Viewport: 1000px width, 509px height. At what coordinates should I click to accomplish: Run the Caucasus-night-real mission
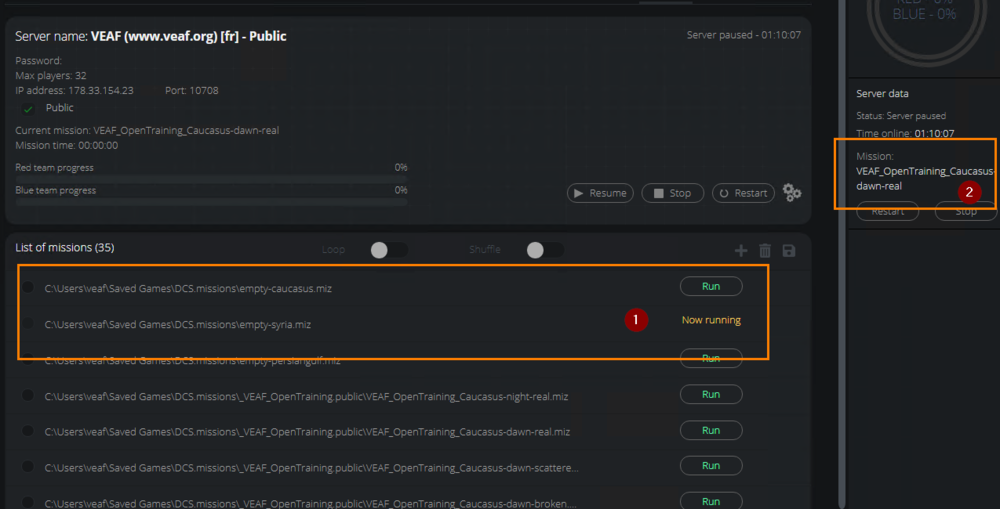coord(711,395)
